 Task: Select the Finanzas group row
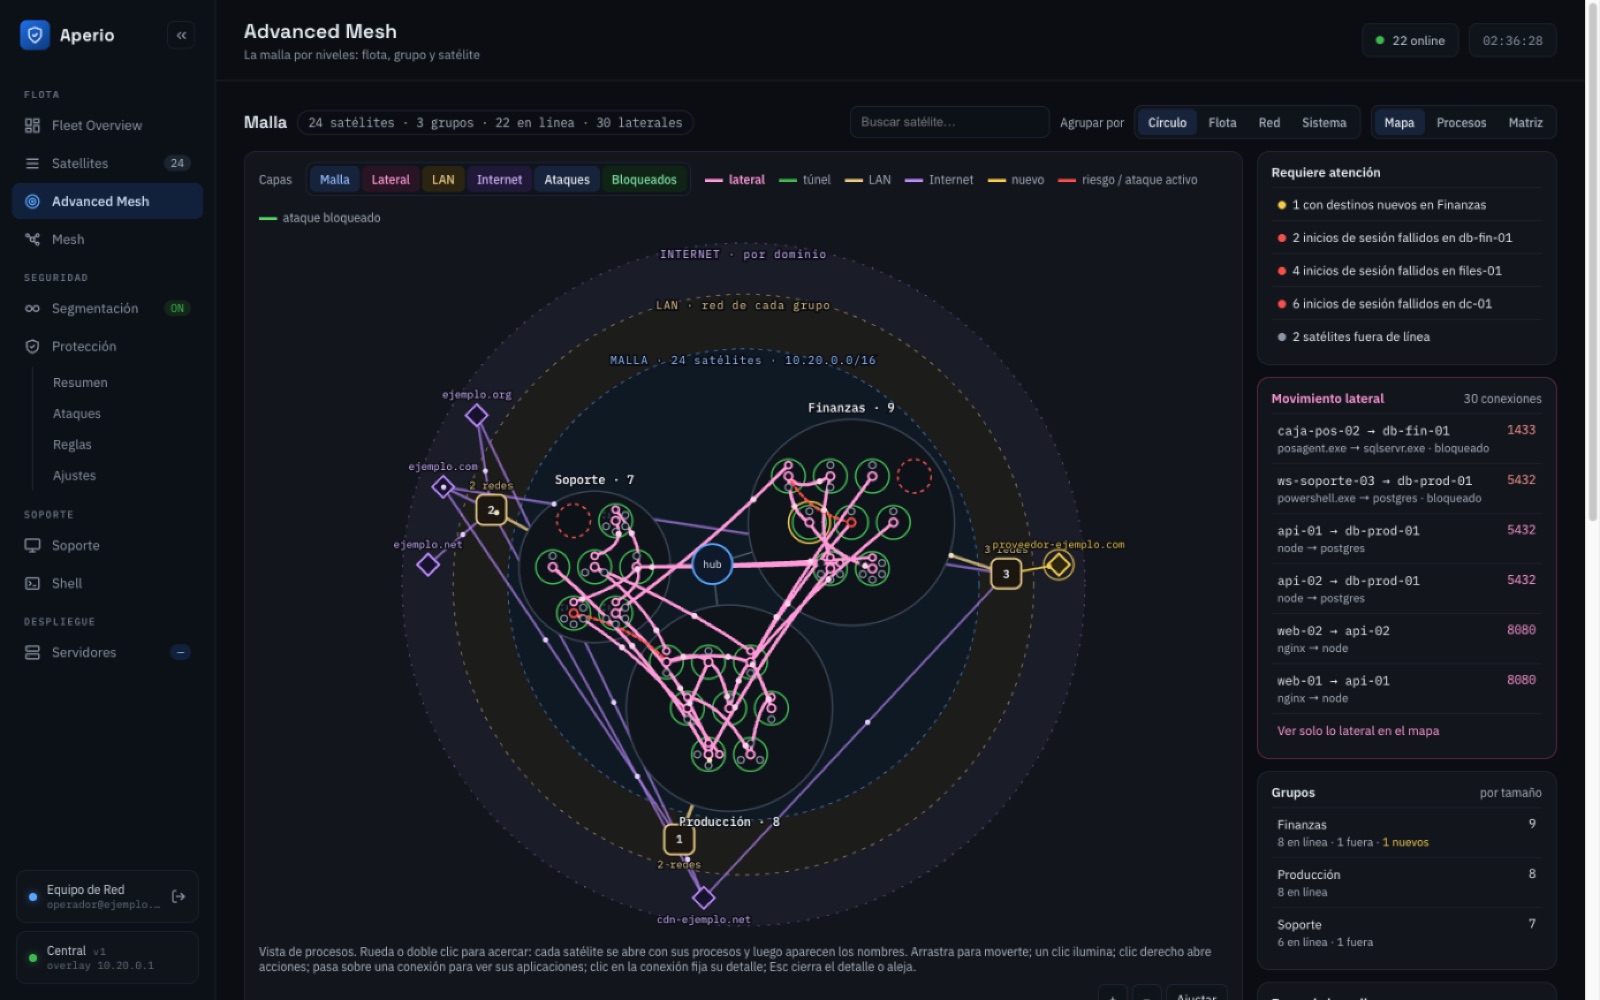1406,833
